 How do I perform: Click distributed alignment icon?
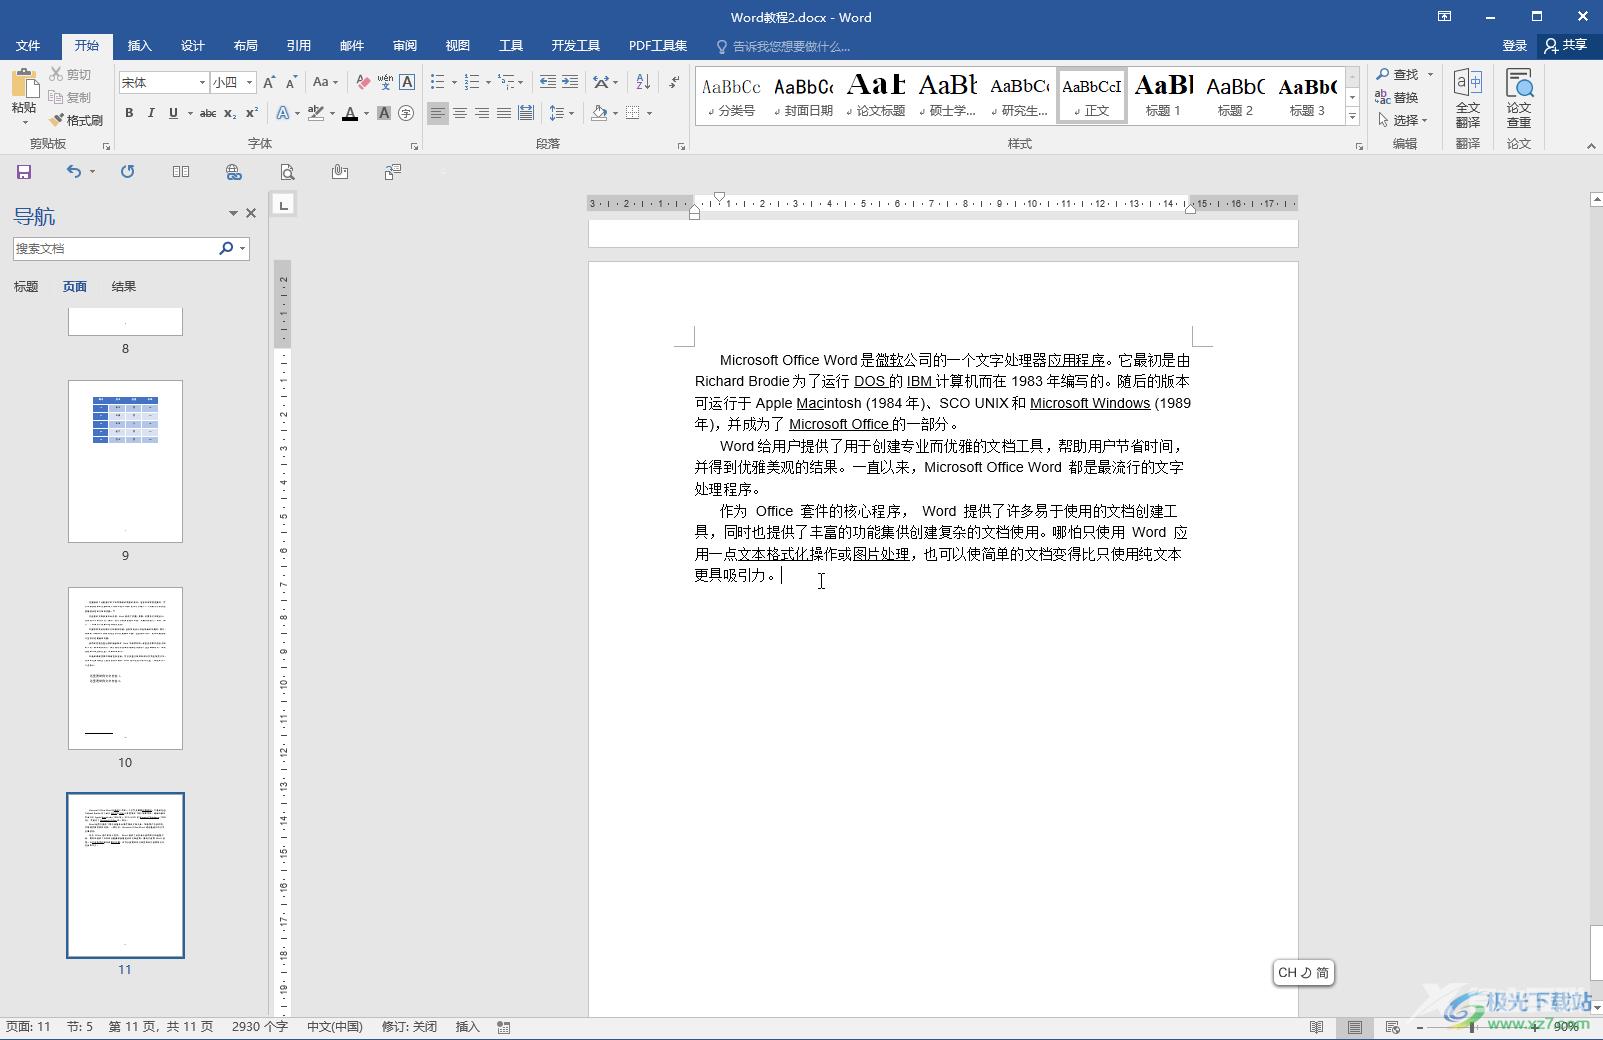tap(526, 113)
